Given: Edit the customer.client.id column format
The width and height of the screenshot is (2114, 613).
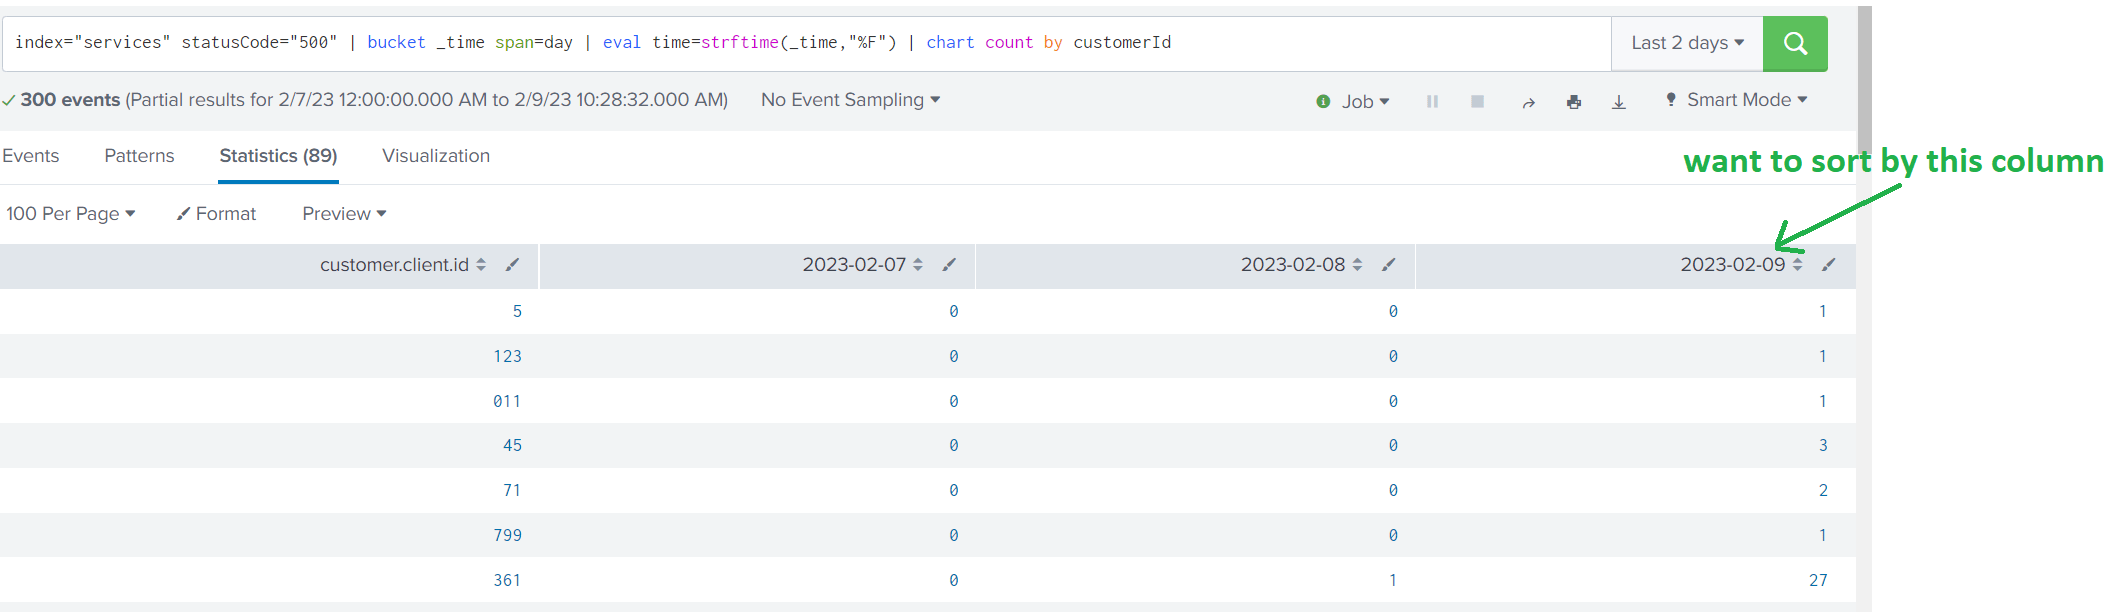Looking at the screenshot, I should tap(512, 264).
